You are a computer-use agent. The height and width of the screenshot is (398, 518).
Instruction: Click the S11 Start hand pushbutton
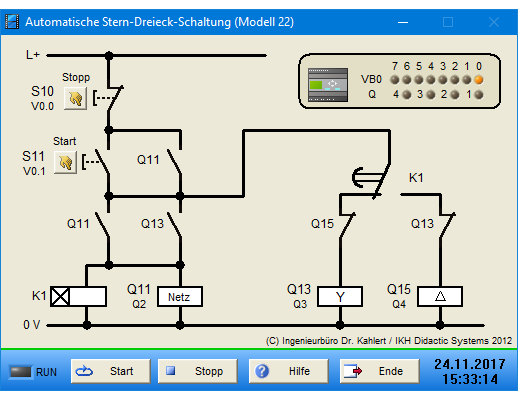[66, 163]
